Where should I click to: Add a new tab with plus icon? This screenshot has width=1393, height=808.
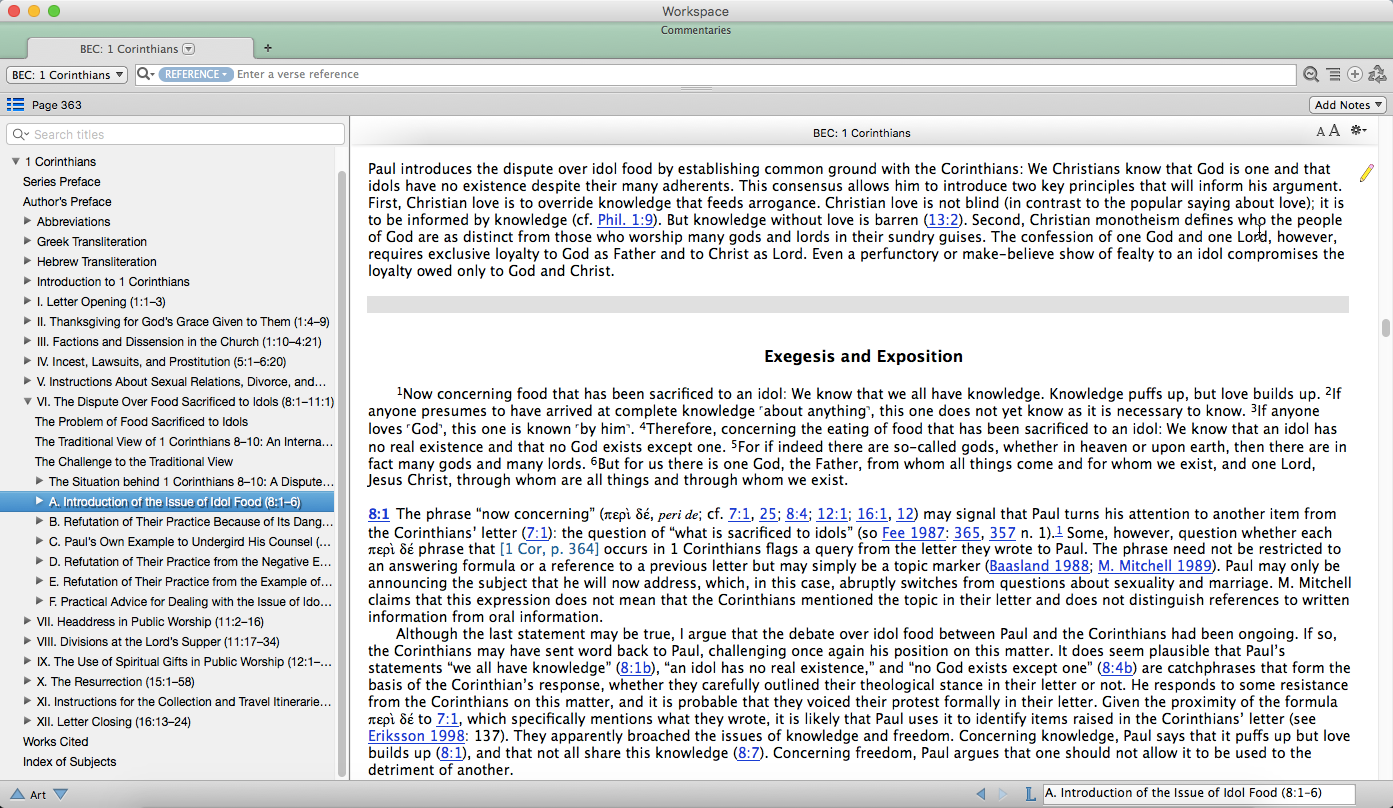click(267, 48)
